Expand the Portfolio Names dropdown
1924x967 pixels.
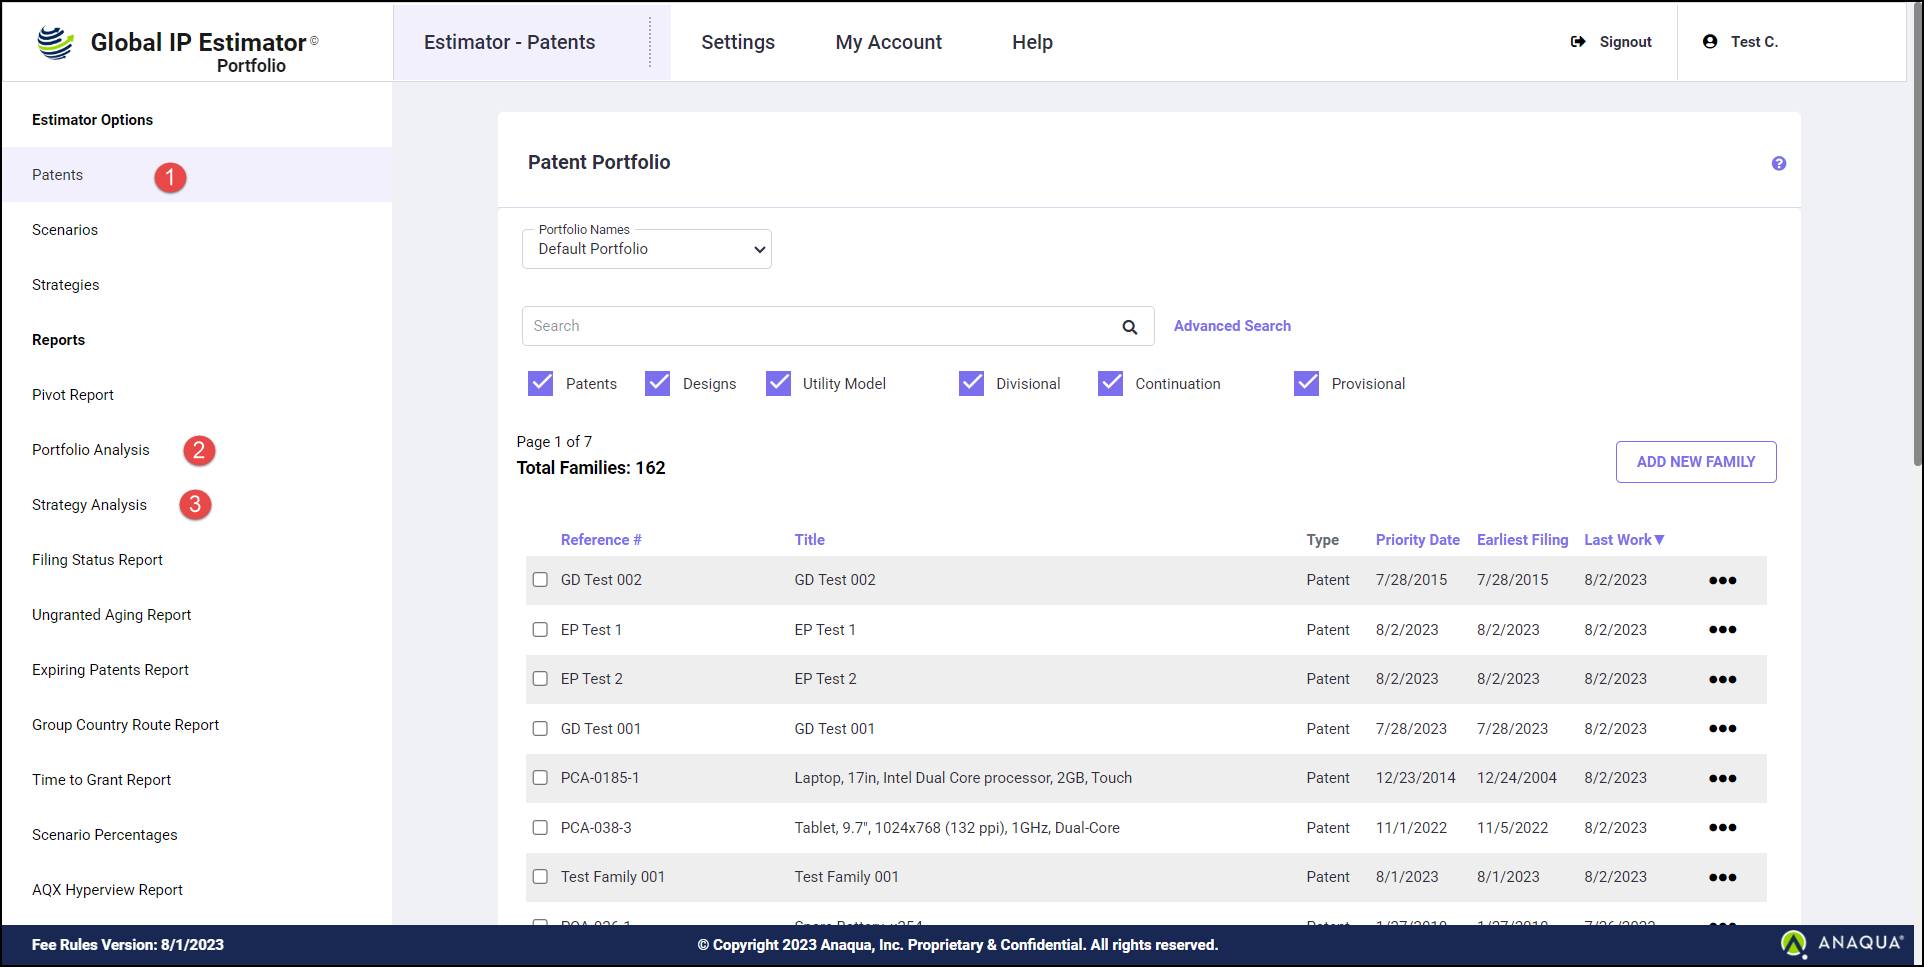pyautogui.click(x=646, y=249)
